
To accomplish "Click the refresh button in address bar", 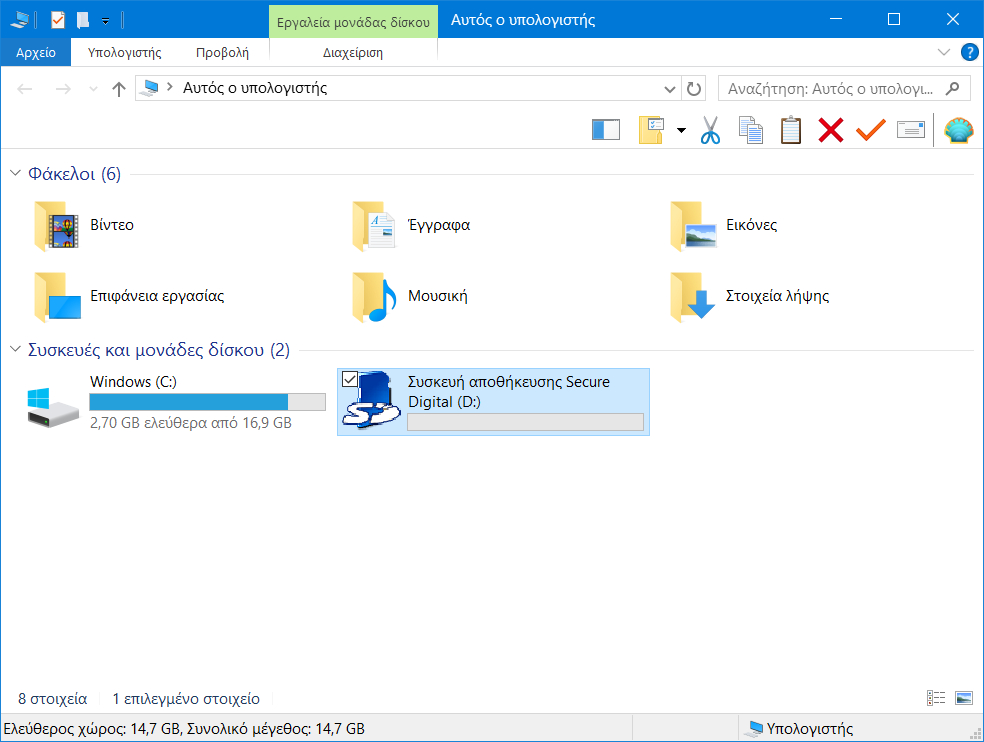I will pyautogui.click(x=693, y=89).
